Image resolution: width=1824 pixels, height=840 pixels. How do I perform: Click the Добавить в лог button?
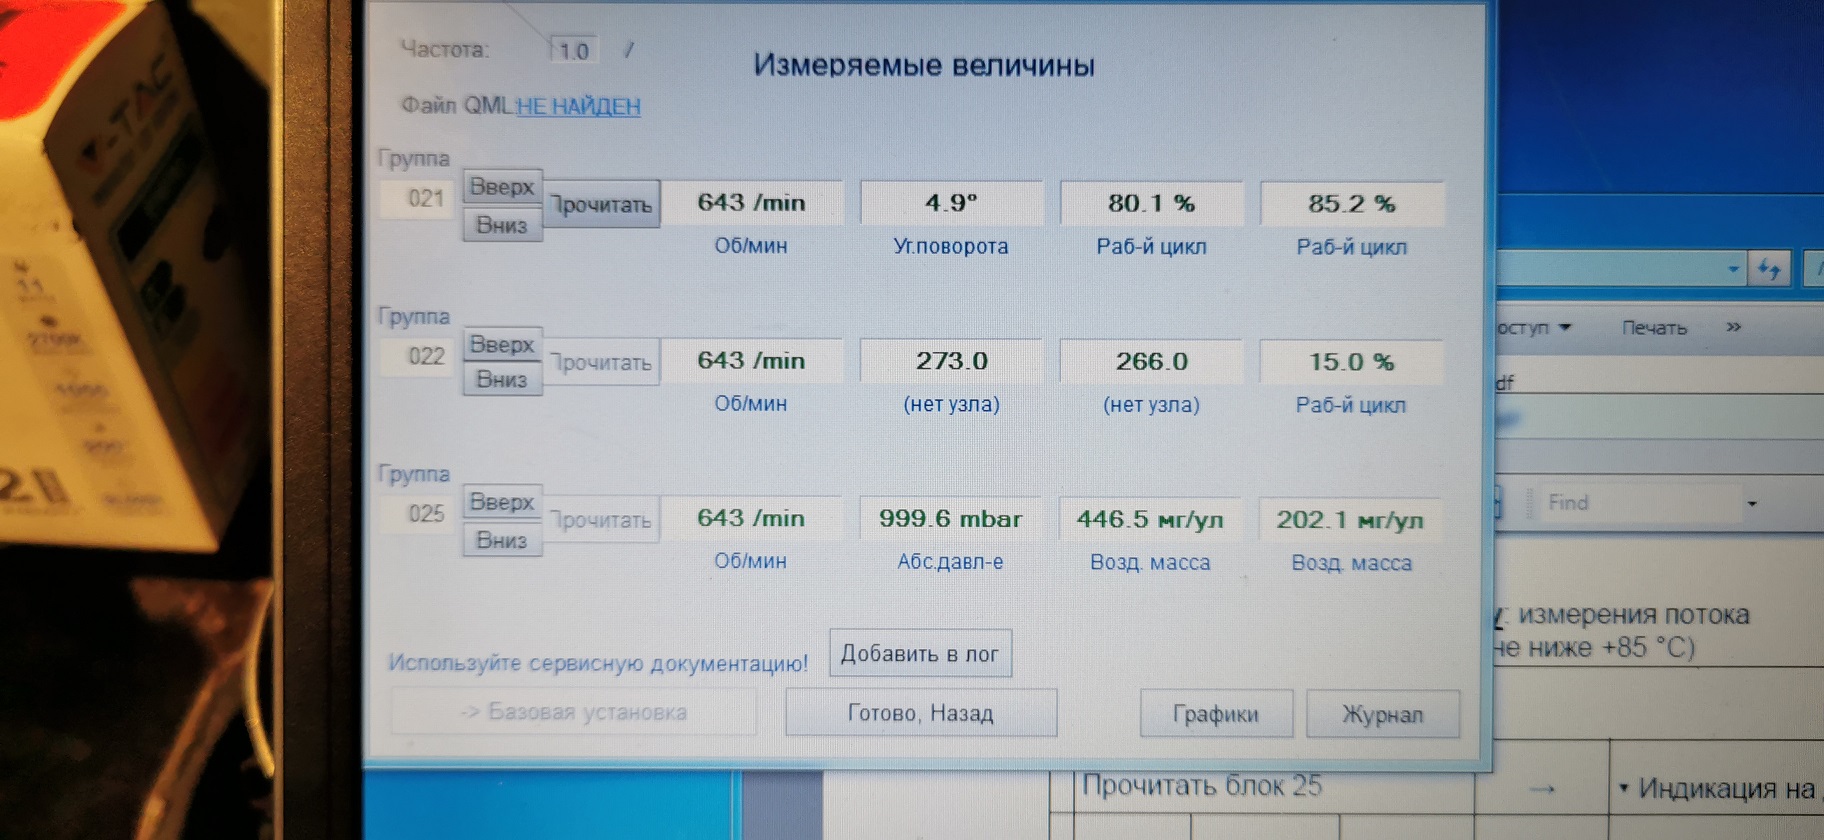(920, 653)
